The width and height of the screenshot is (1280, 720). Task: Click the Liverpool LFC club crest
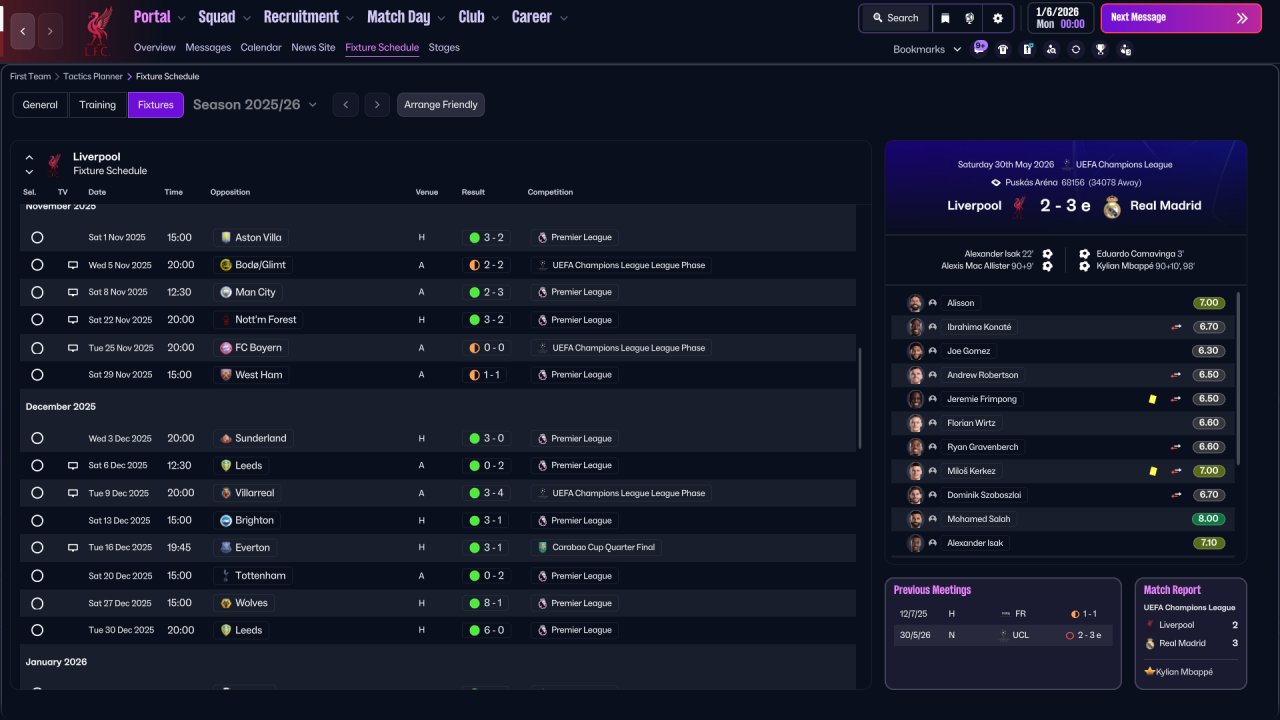click(97, 30)
